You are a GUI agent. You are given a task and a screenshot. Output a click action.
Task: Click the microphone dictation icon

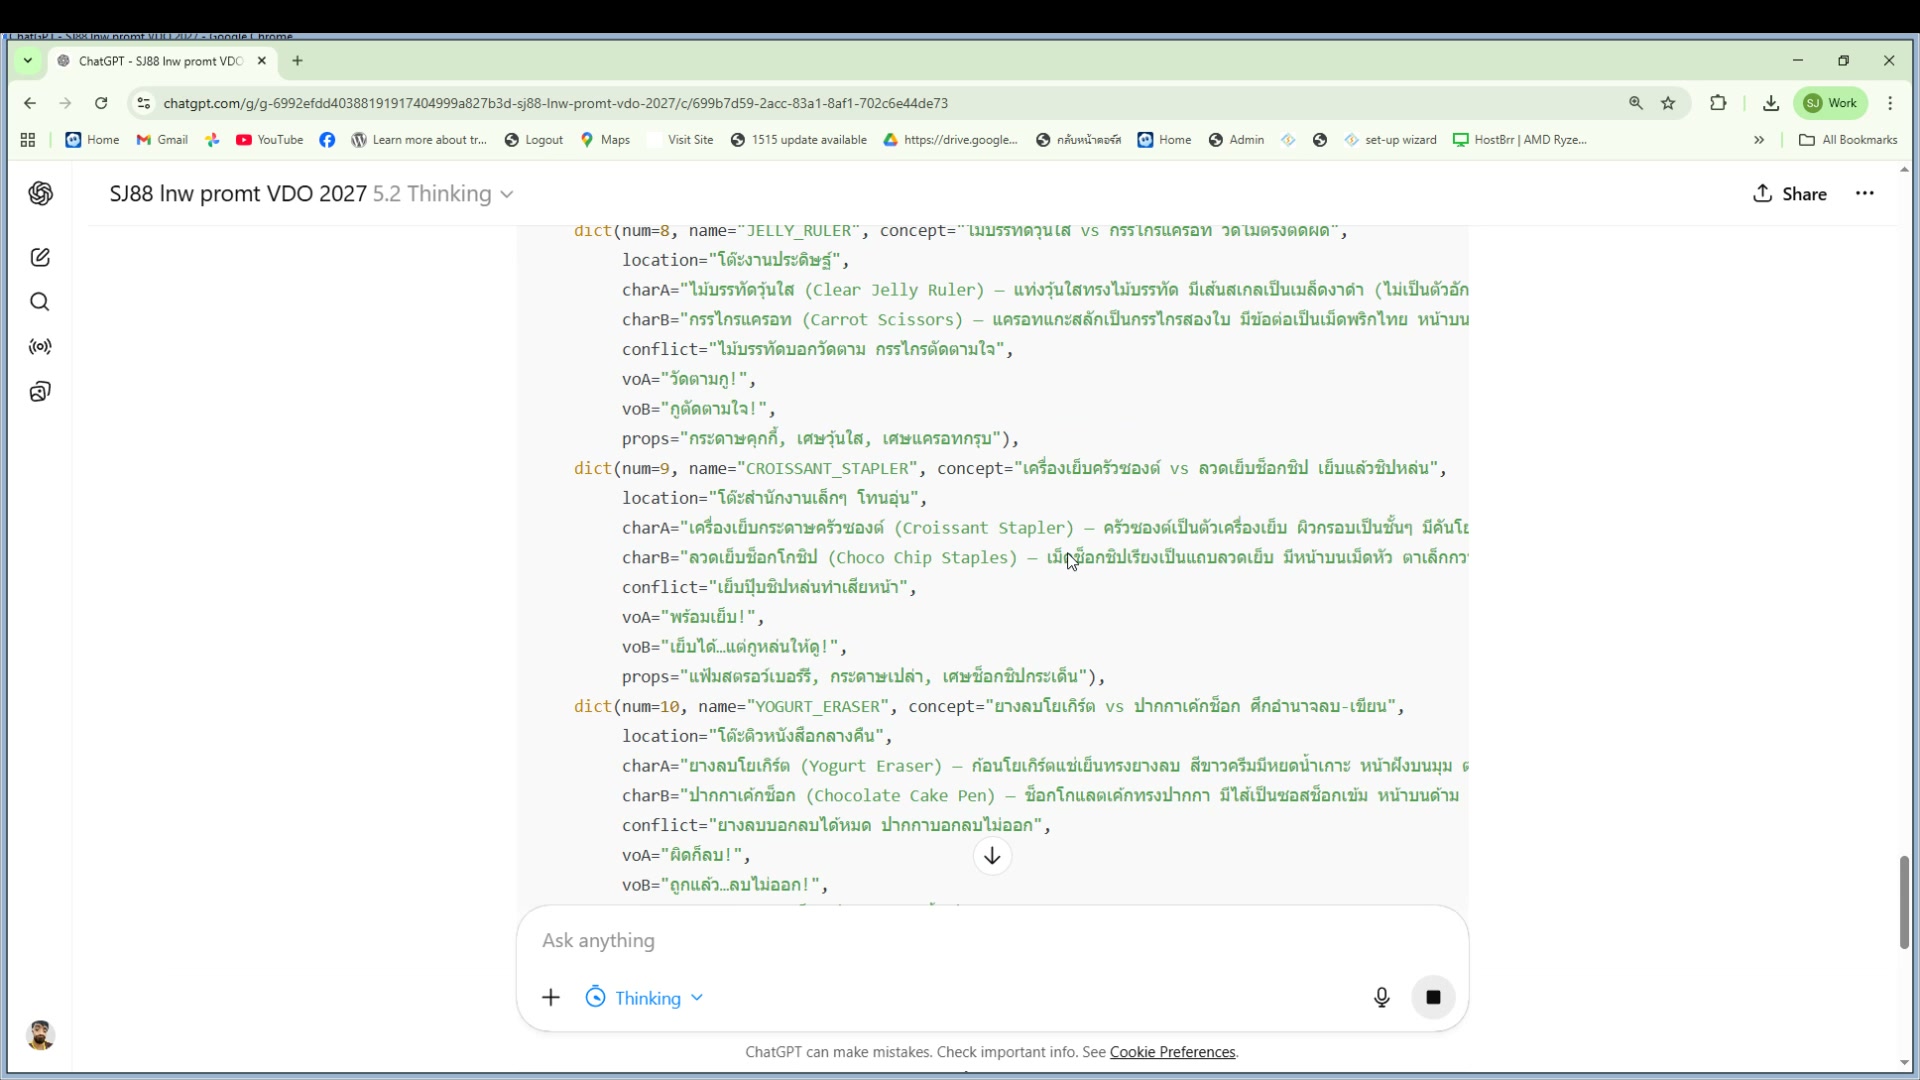[1381, 997]
